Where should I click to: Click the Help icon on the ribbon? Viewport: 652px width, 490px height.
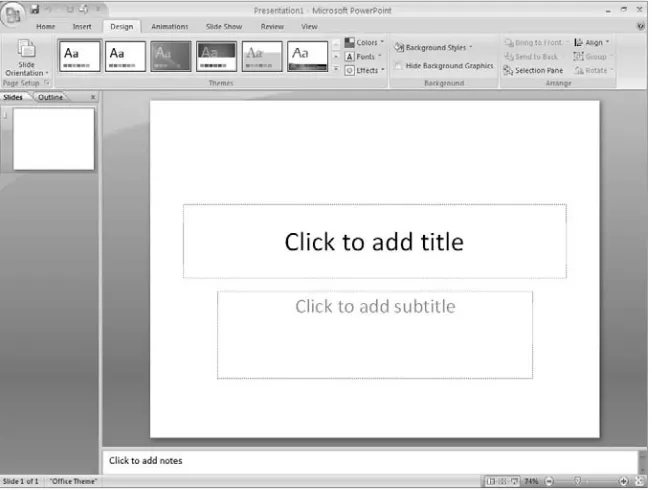(640, 27)
